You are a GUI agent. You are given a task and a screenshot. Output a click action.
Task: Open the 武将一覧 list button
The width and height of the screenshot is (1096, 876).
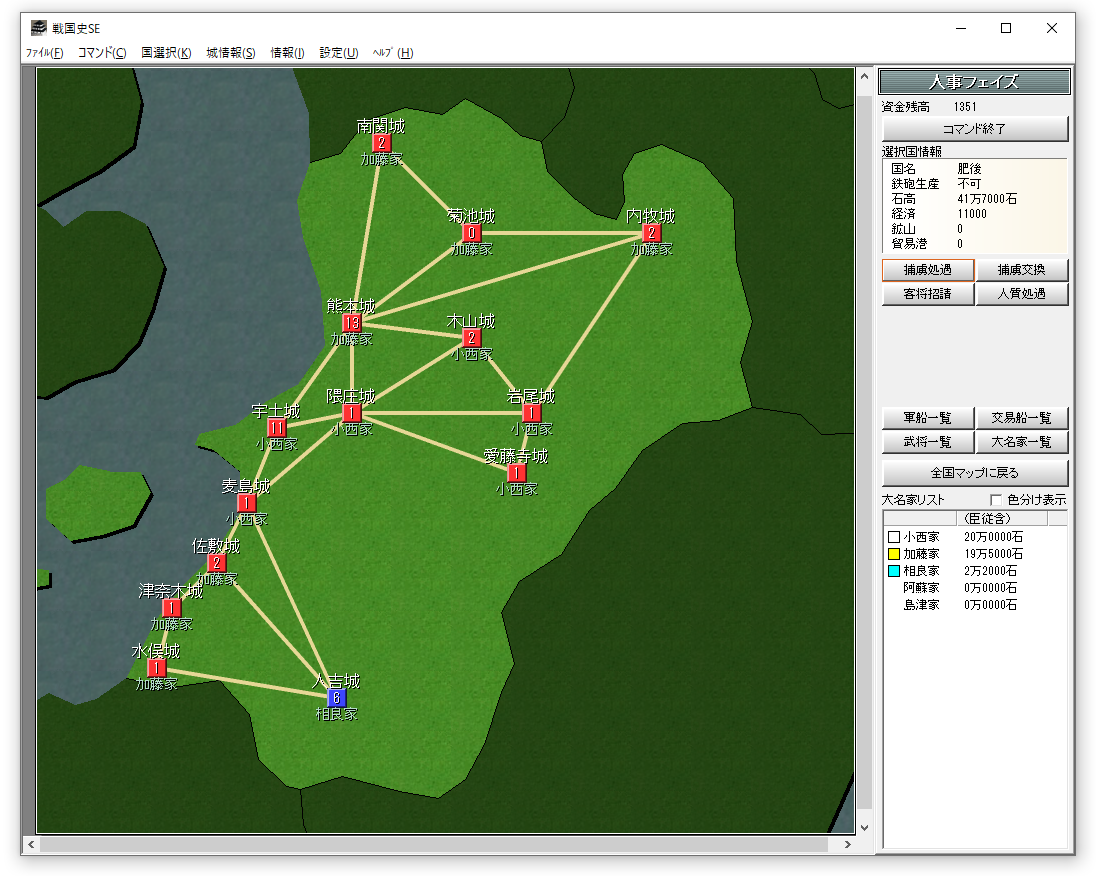(927, 442)
